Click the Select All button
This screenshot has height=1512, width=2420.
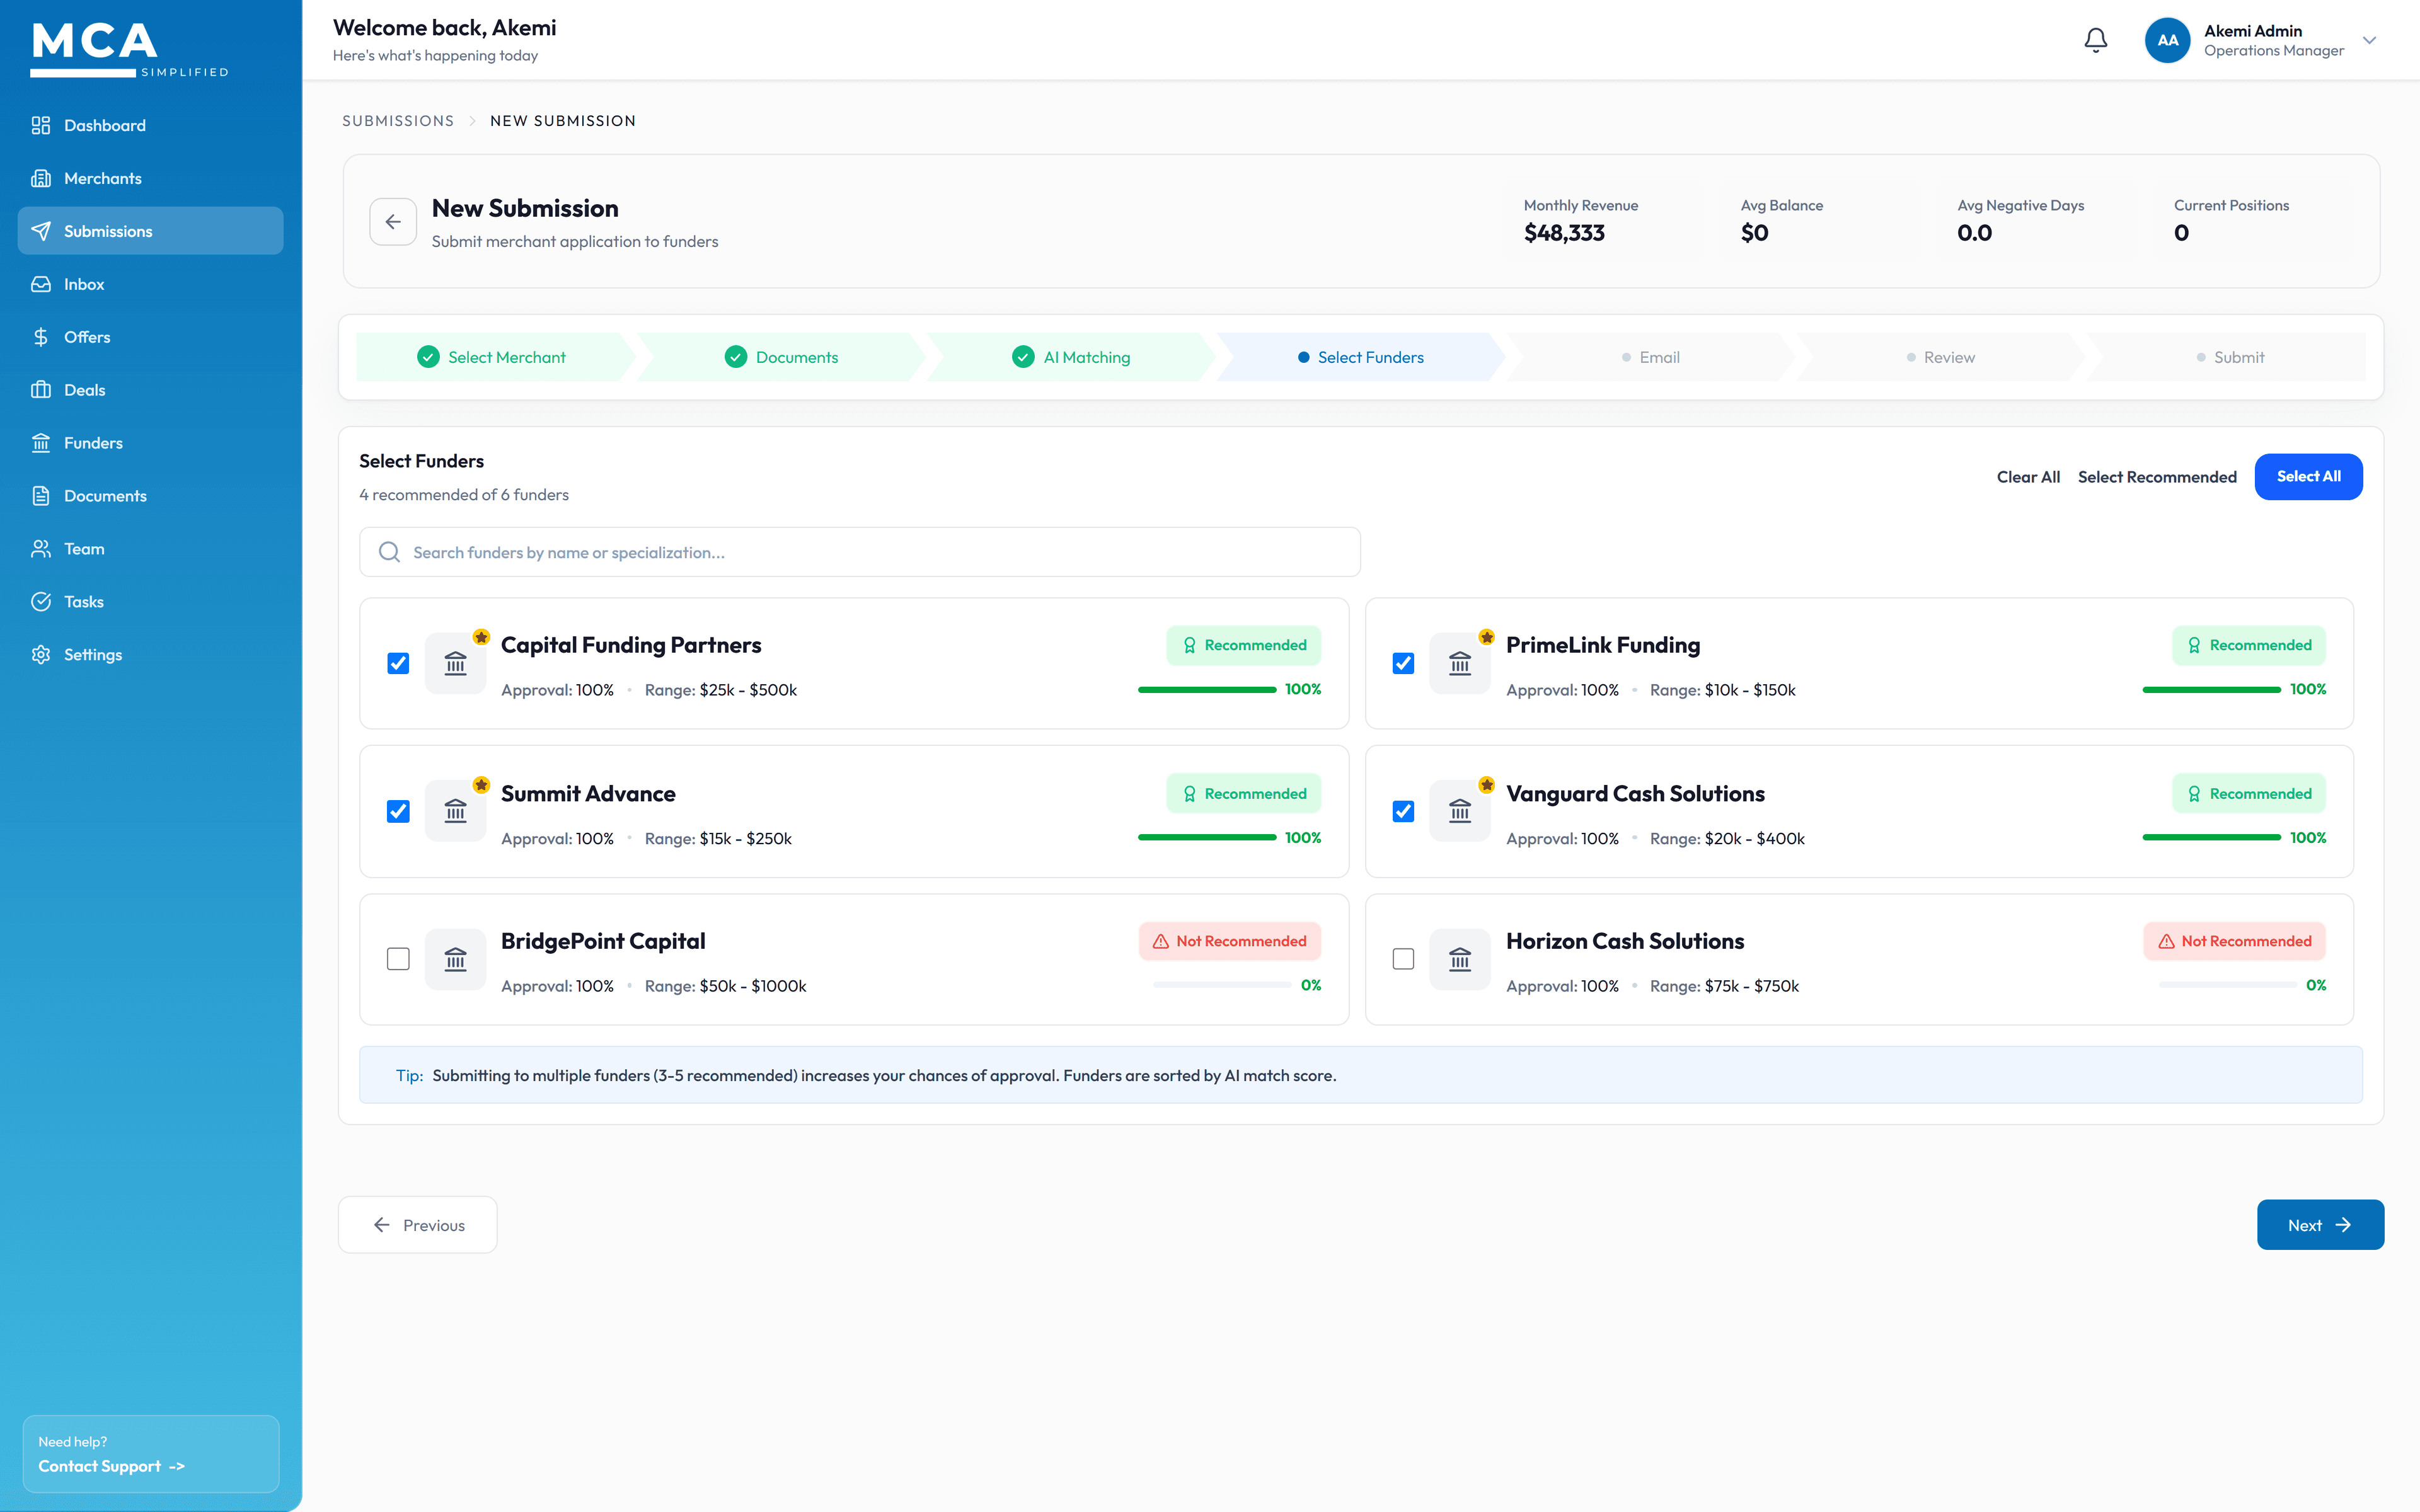click(2308, 477)
